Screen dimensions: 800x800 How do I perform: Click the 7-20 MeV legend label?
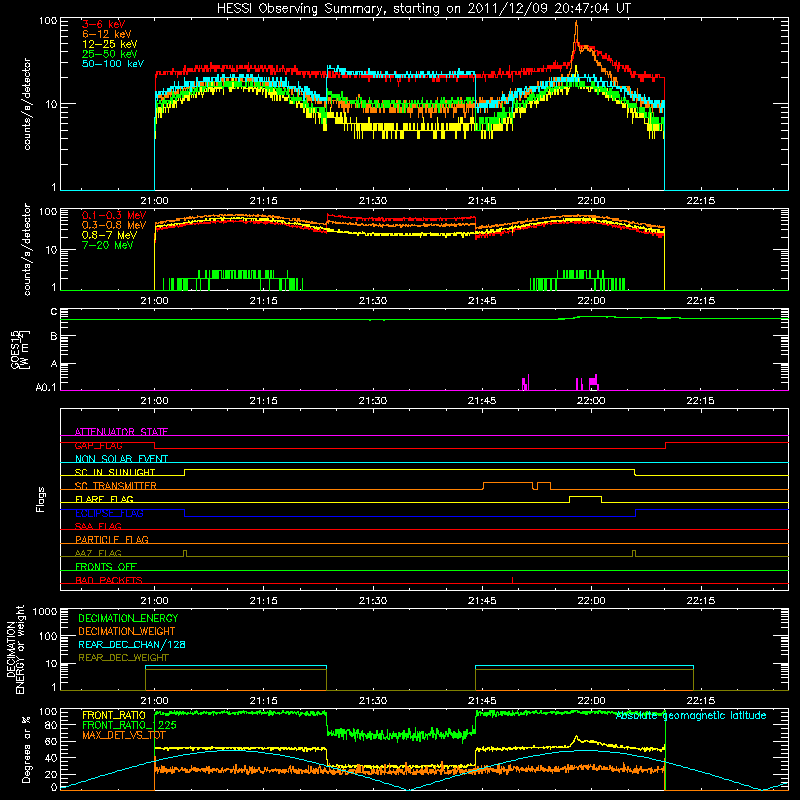click(107, 245)
